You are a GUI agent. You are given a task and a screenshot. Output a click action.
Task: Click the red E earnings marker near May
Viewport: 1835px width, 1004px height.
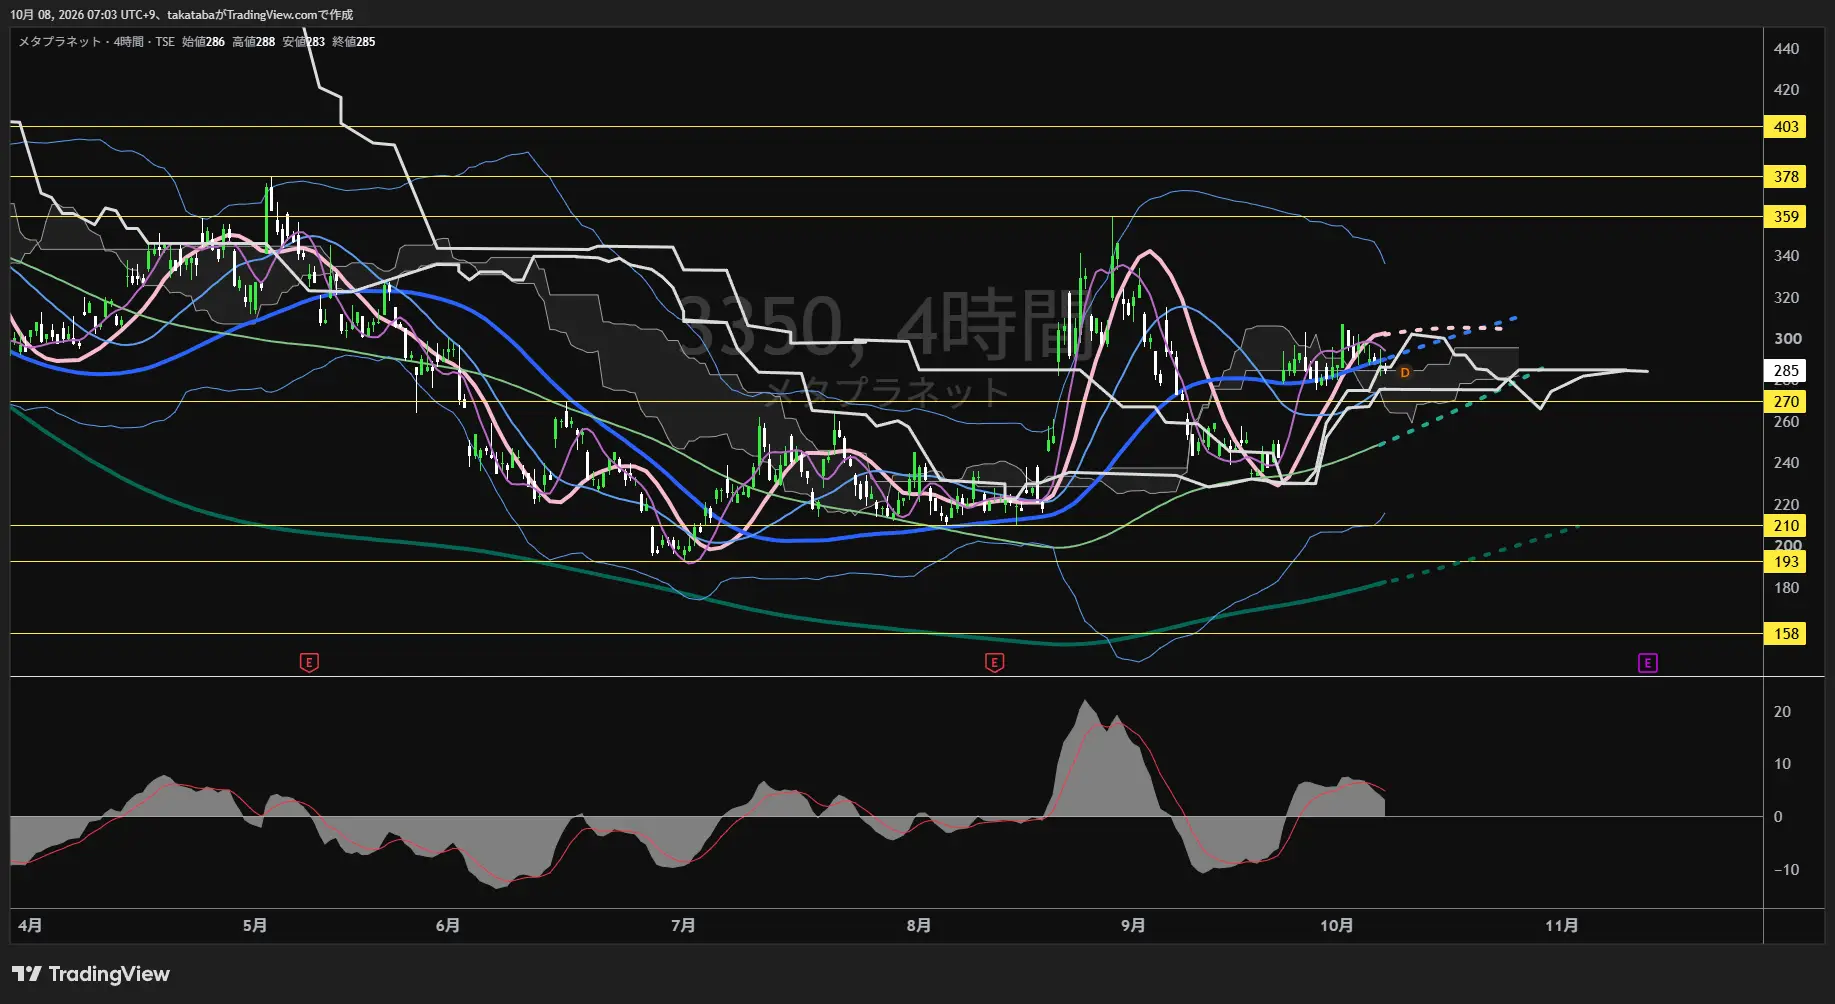309,662
